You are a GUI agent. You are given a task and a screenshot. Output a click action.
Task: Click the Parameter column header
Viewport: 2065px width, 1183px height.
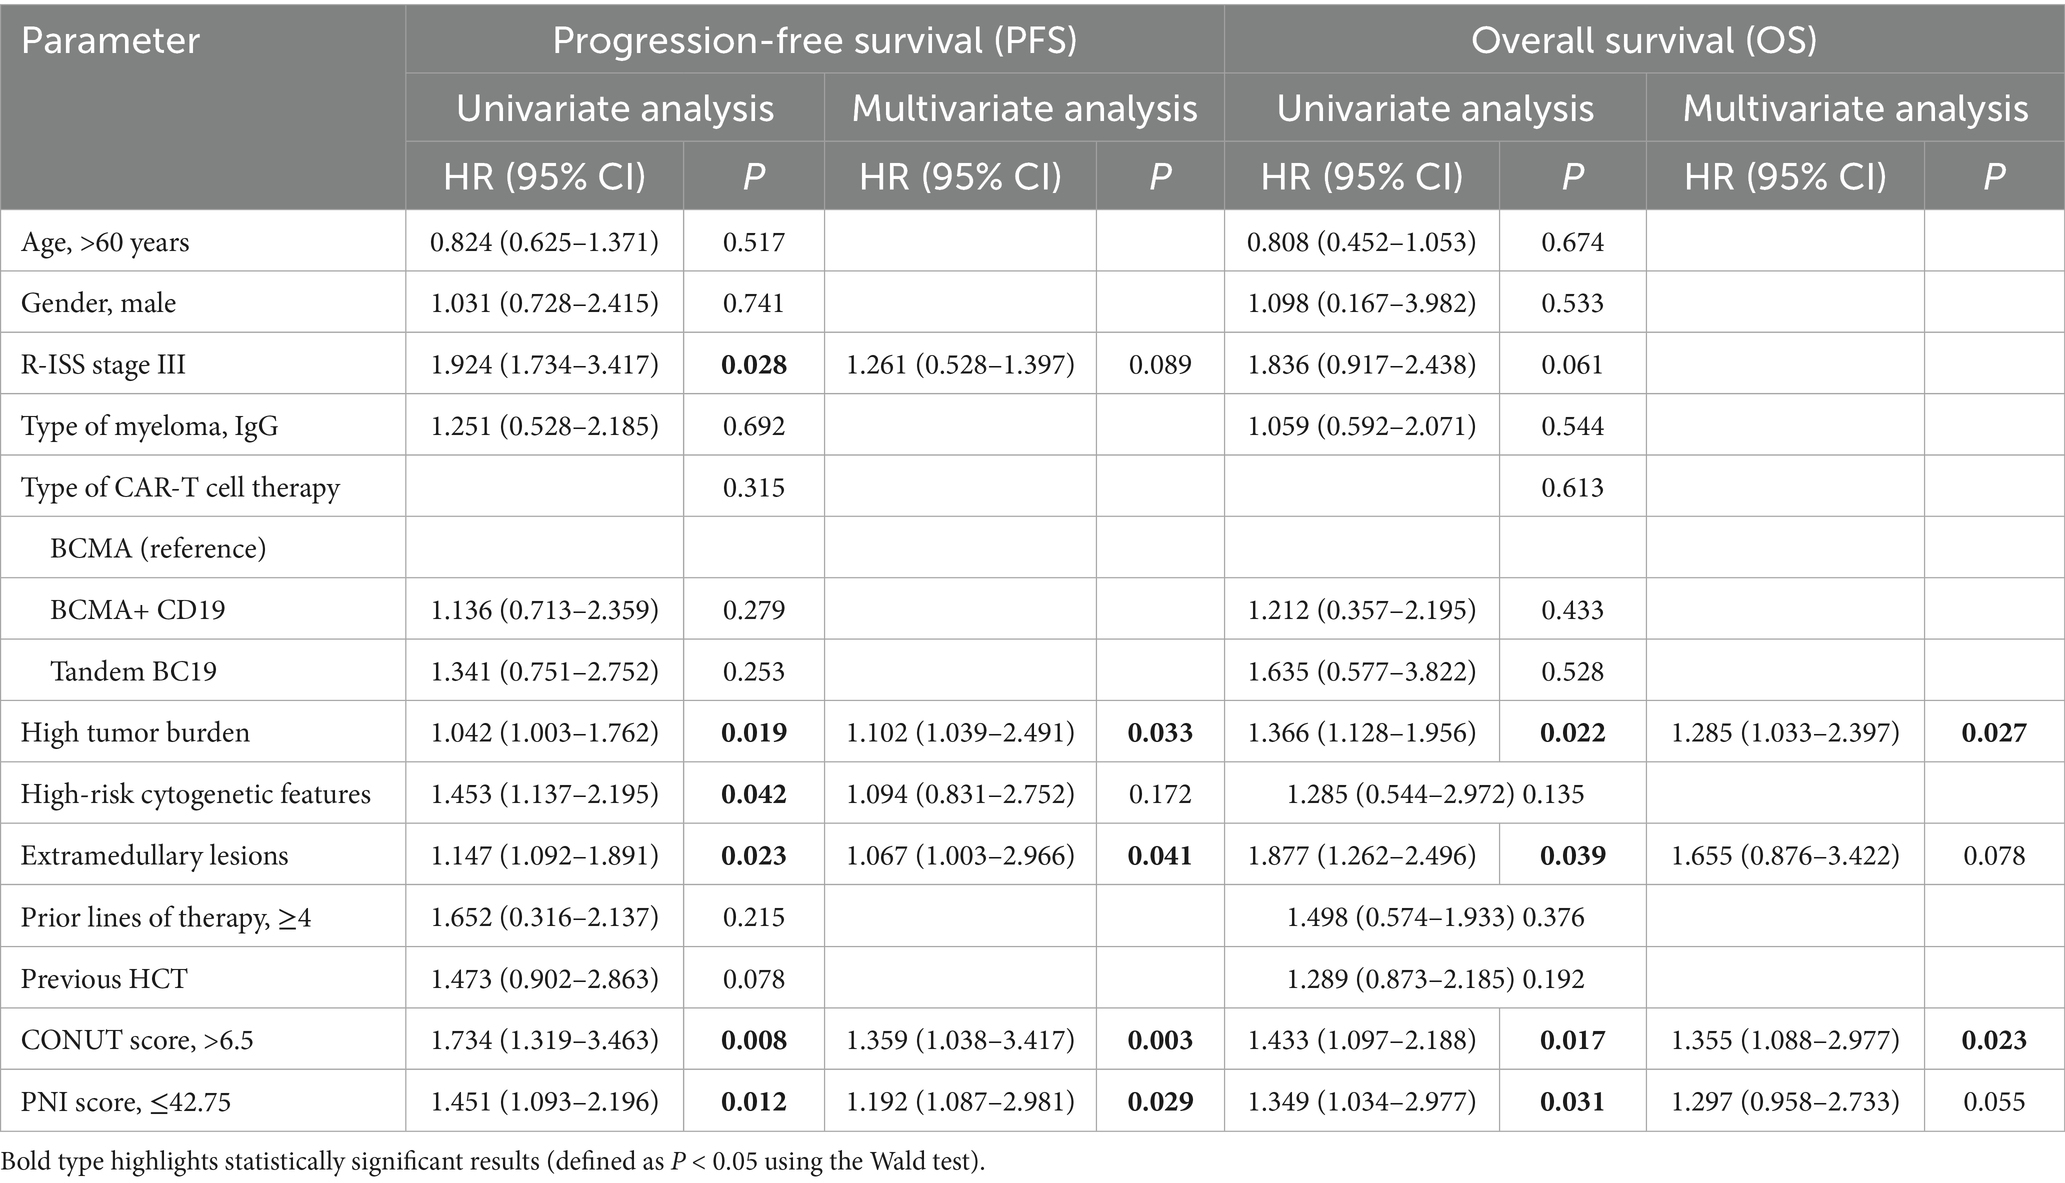coord(111,41)
